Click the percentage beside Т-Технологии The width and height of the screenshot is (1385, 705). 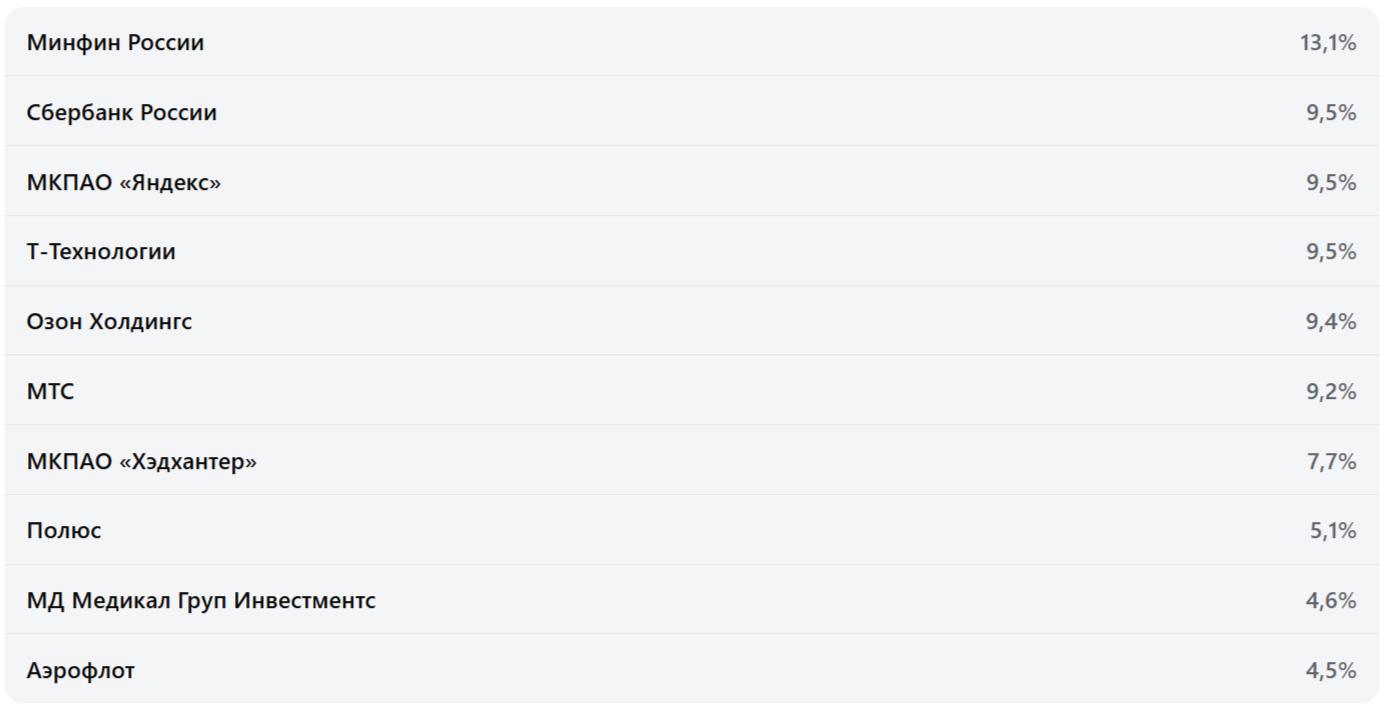click(1331, 251)
